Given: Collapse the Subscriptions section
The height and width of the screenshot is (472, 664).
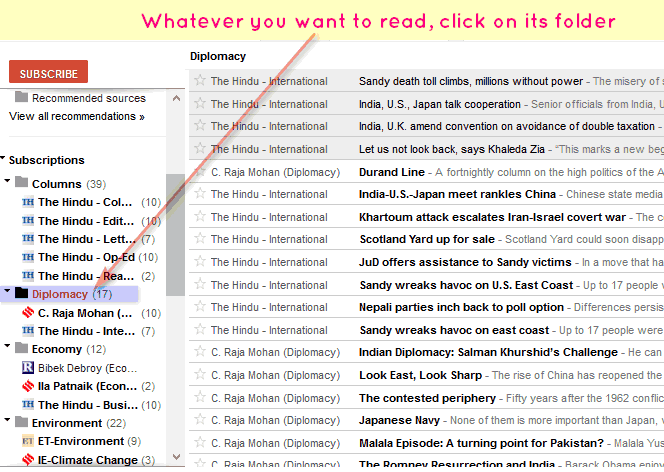Looking at the screenshot, I should pos(3,159).
